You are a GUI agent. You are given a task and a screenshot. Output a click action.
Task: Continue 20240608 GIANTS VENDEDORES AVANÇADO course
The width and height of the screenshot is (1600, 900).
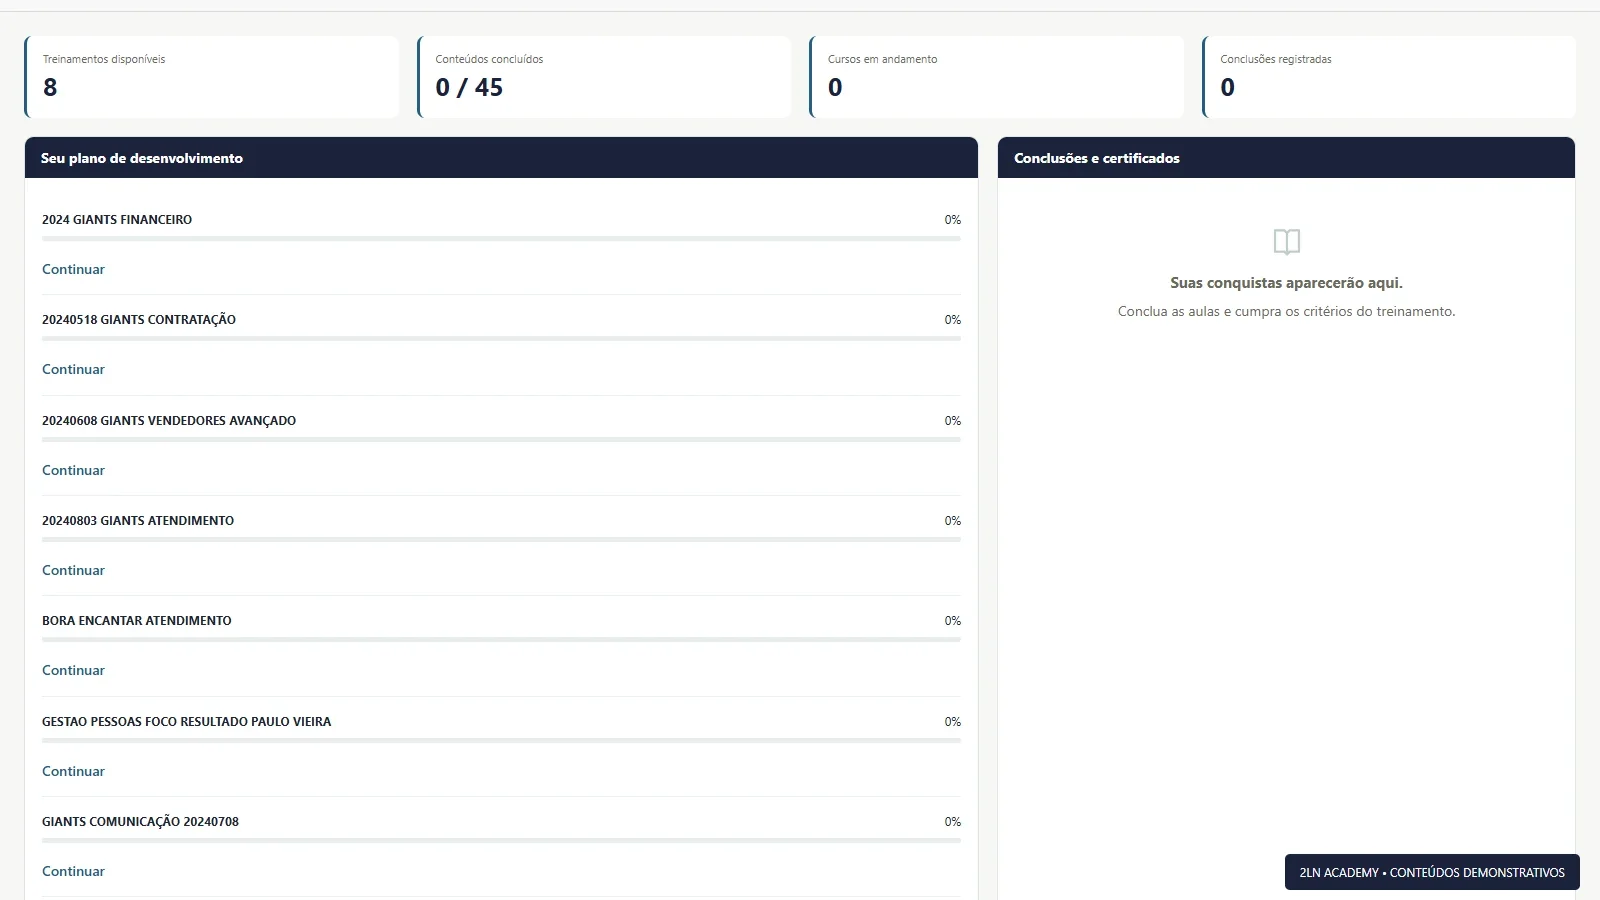coord(73,470)
